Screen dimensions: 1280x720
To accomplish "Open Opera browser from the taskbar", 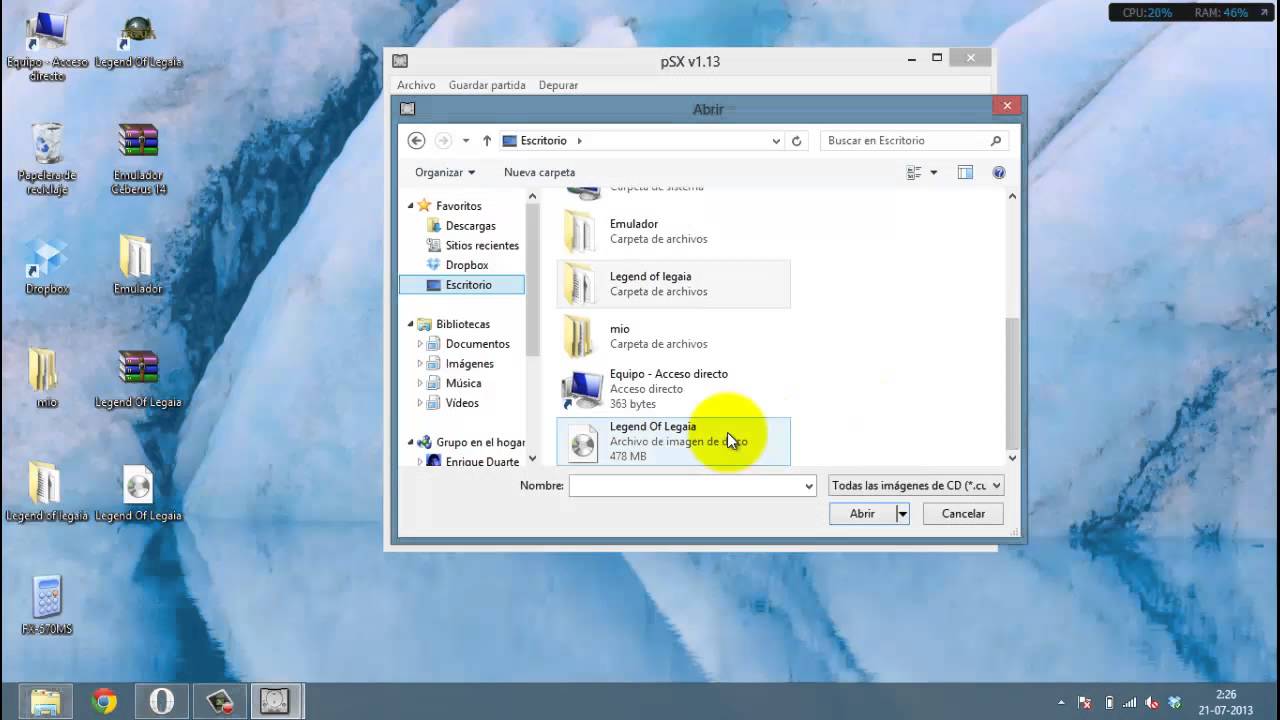I will point(161,701).
